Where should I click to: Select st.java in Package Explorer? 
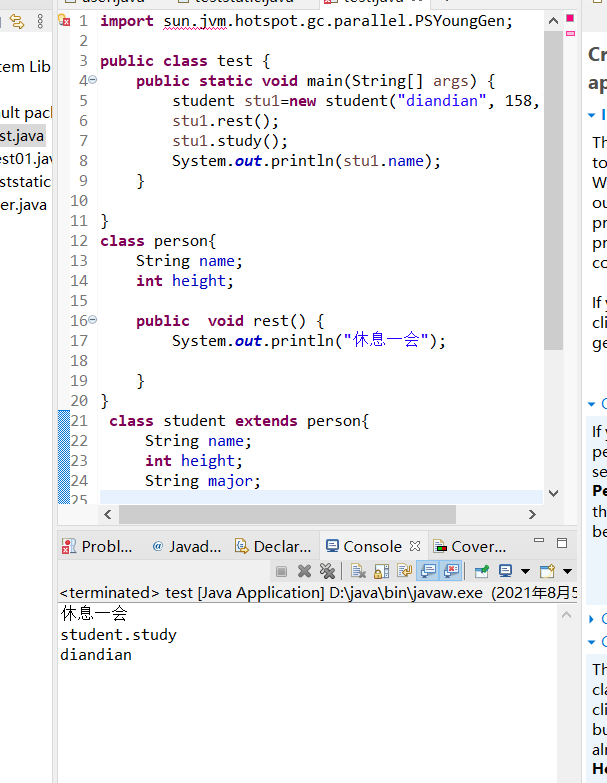22,136
